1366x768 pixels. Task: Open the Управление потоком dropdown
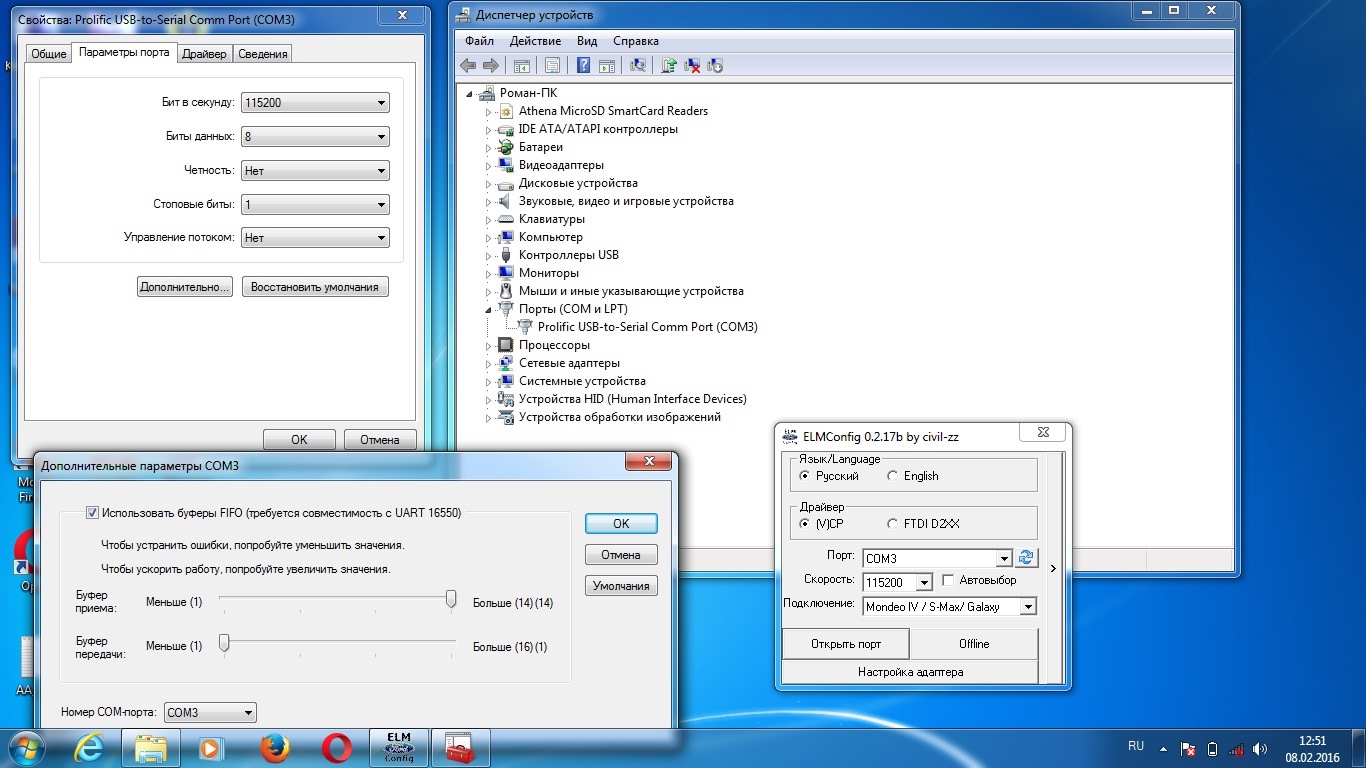pyautogui.click(x=316, y=238)
